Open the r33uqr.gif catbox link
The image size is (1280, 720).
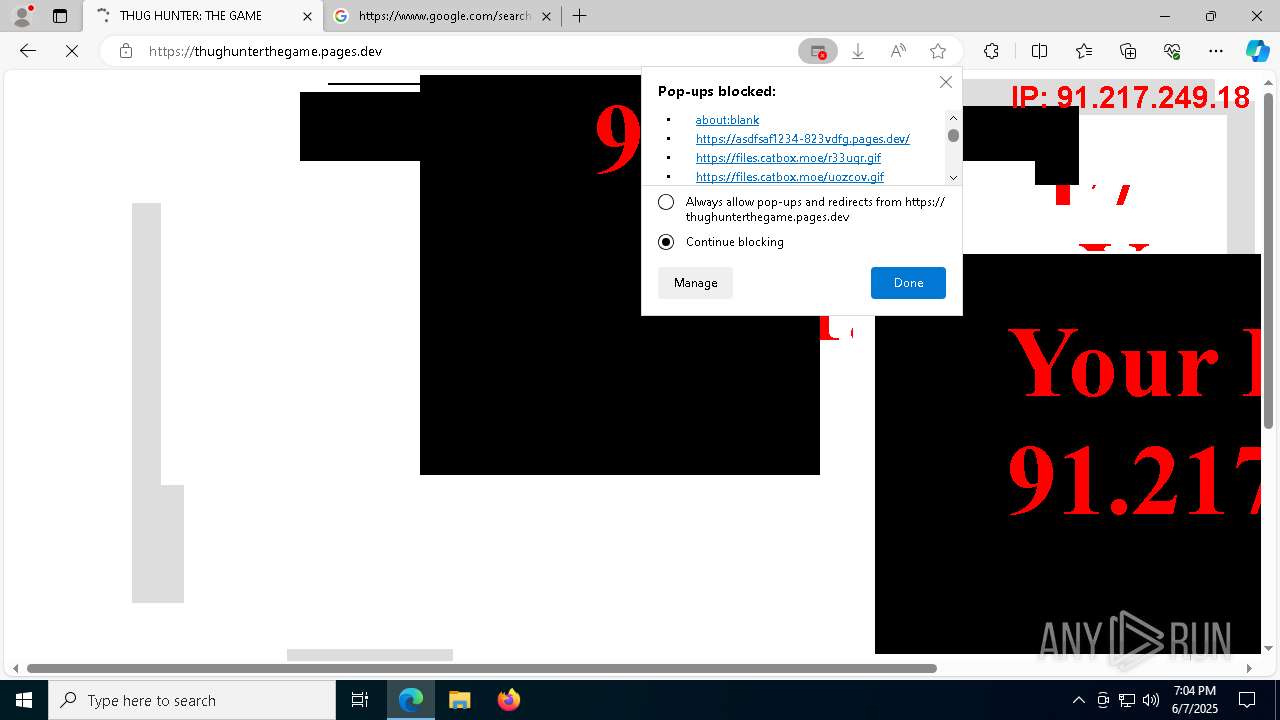pyautogui.click(x=788, y=158)
